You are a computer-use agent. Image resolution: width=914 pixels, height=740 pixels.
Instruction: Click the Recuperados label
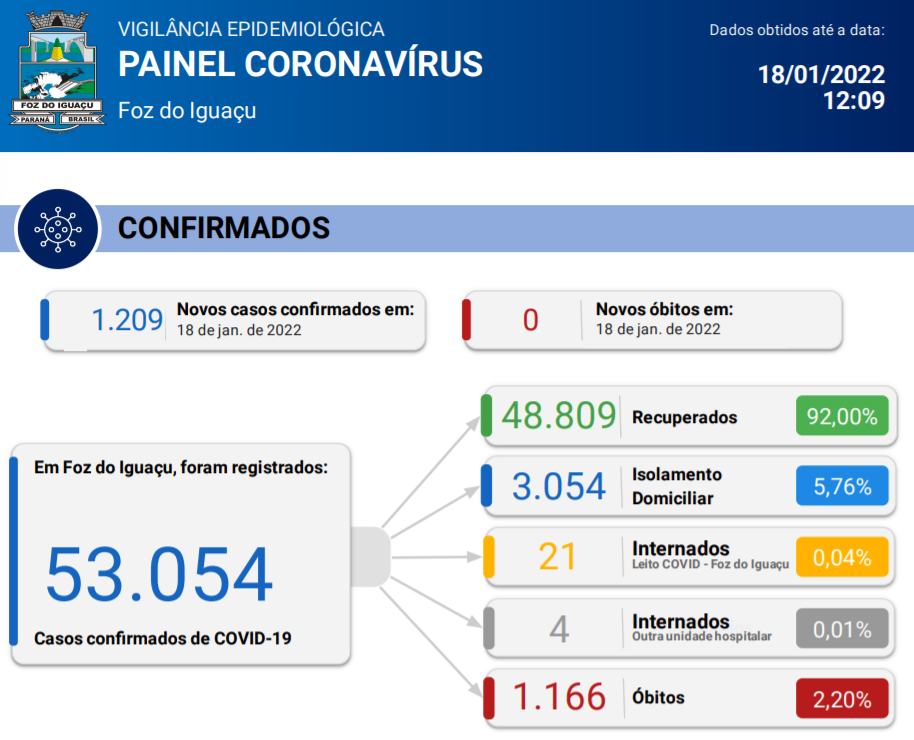click(684, 418)
